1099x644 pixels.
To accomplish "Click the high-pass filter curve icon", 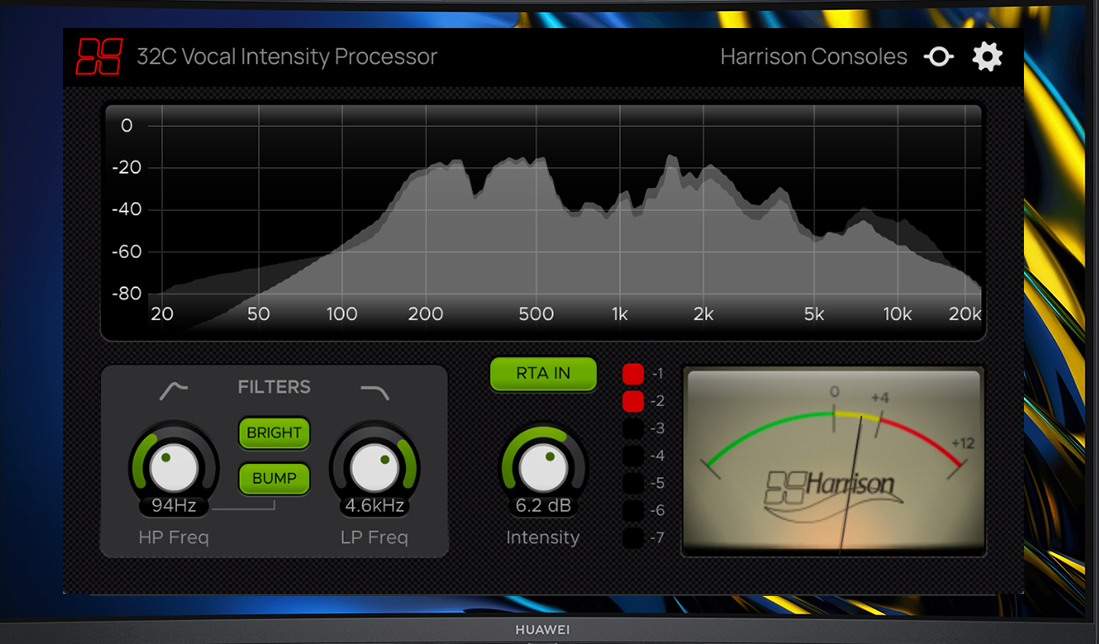I will 173,389.
